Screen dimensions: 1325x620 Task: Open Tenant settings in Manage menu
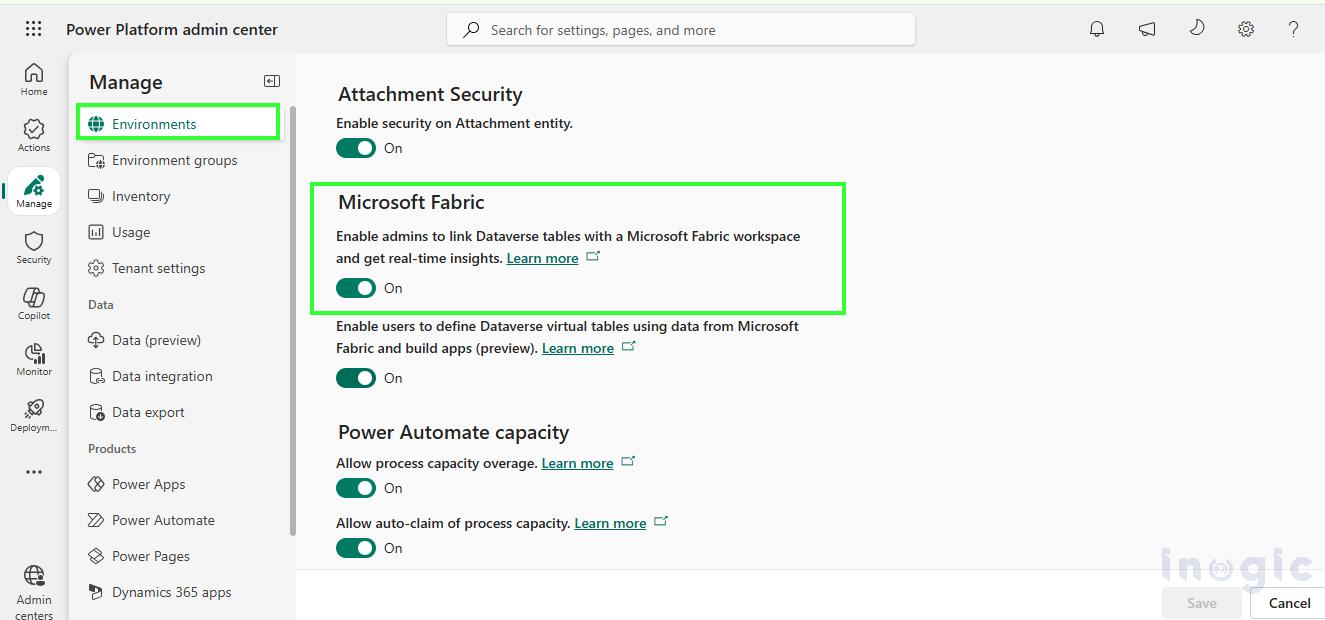point(178,268)
